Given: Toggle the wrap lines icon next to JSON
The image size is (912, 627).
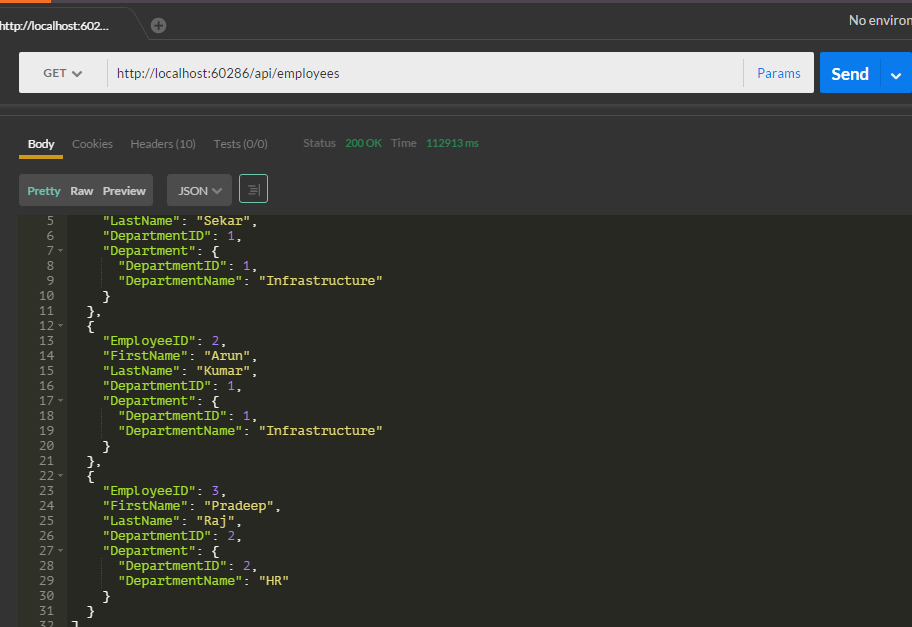Looking at the screenshot, I should (x=253, y=189).
